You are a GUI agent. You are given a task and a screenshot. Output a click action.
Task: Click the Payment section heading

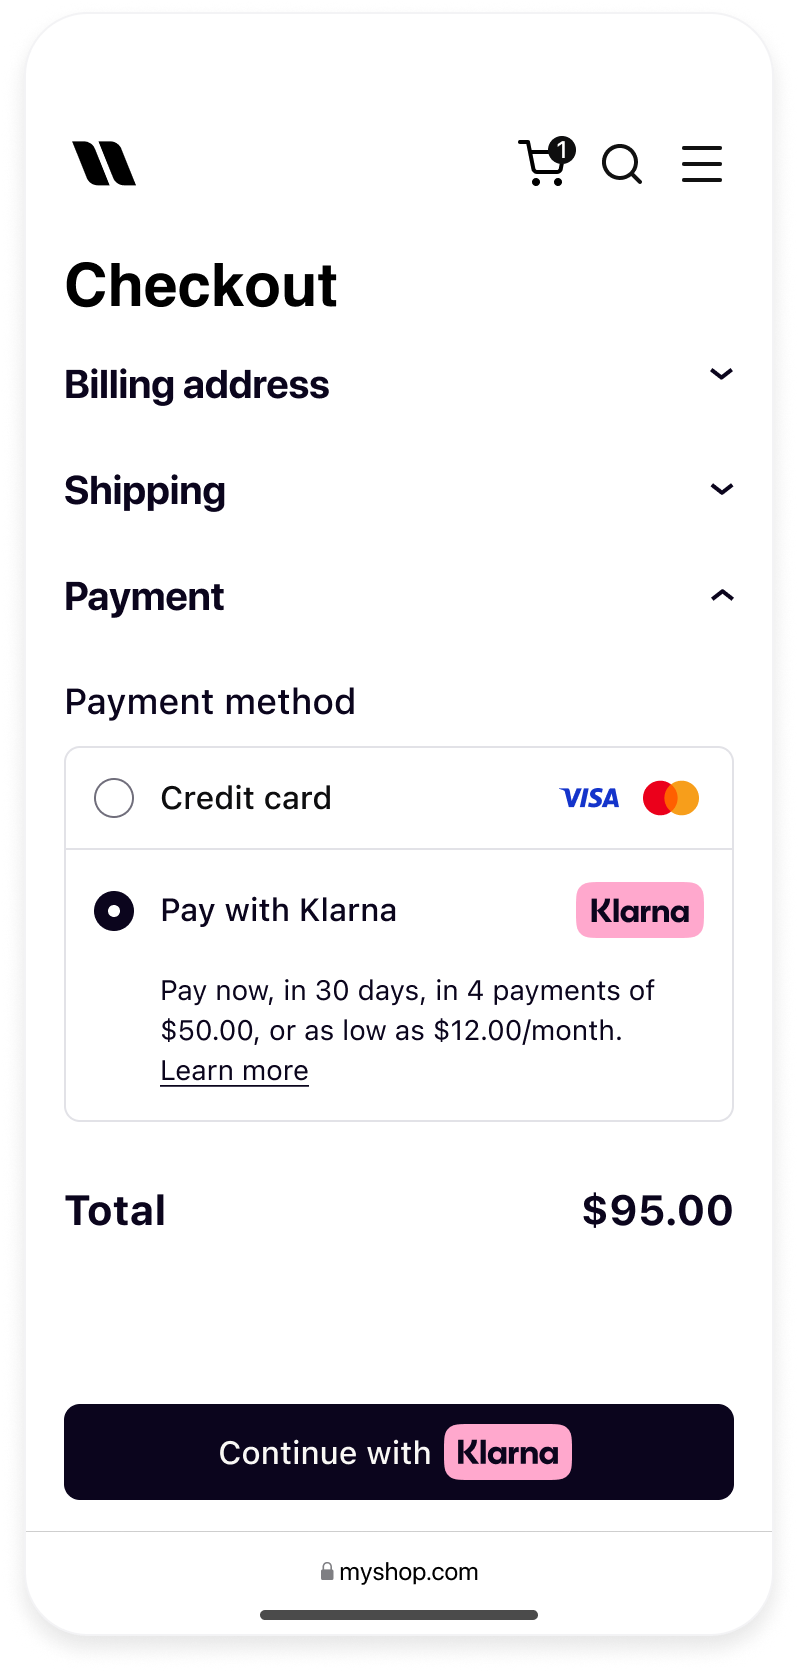(x=145, y=597)
